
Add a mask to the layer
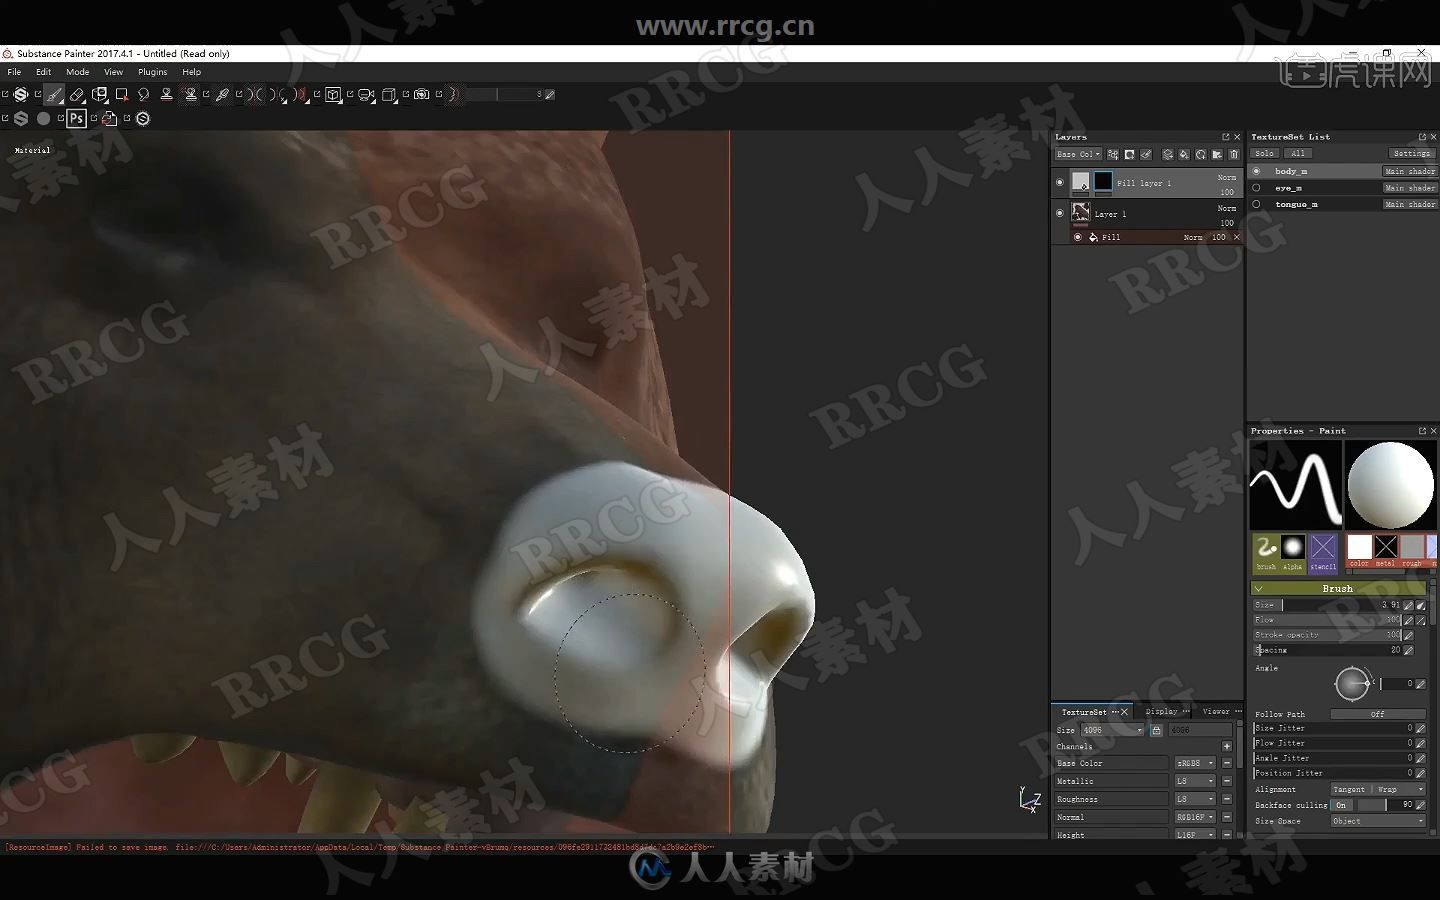tap(1129, 154)
